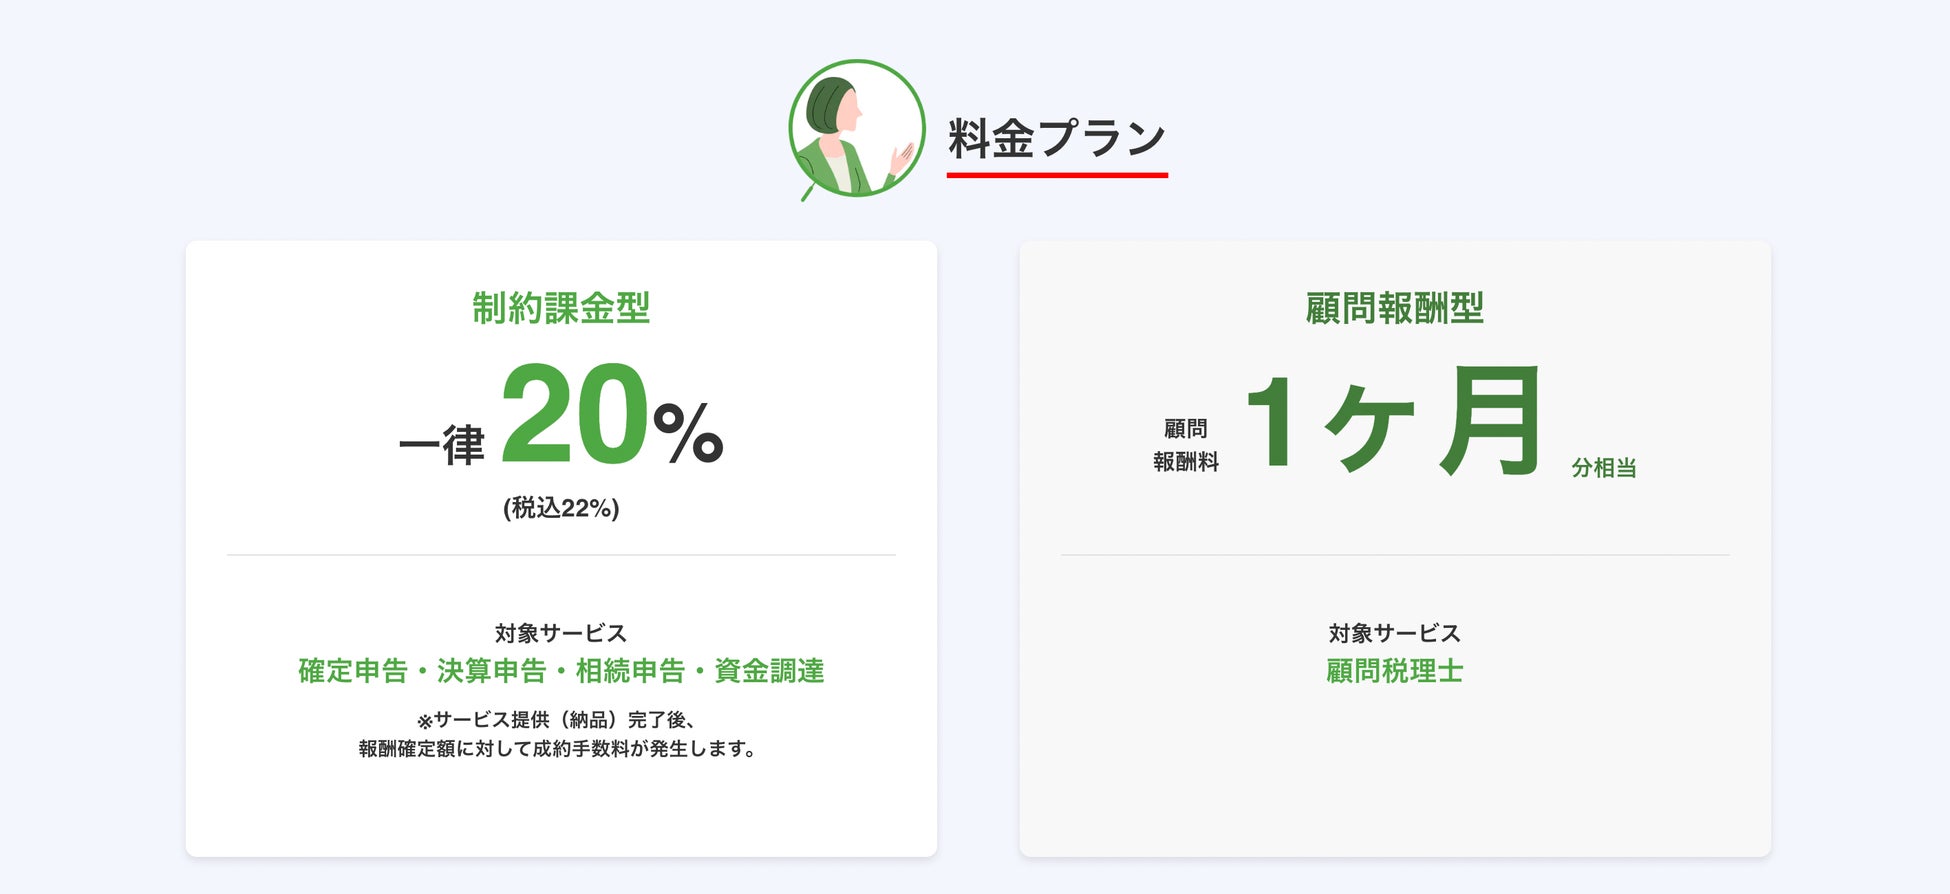Viewport: 1950px width, 894px height.
Task: Select the 顧問報酬型 plan title
Action: coord(1394,308)
